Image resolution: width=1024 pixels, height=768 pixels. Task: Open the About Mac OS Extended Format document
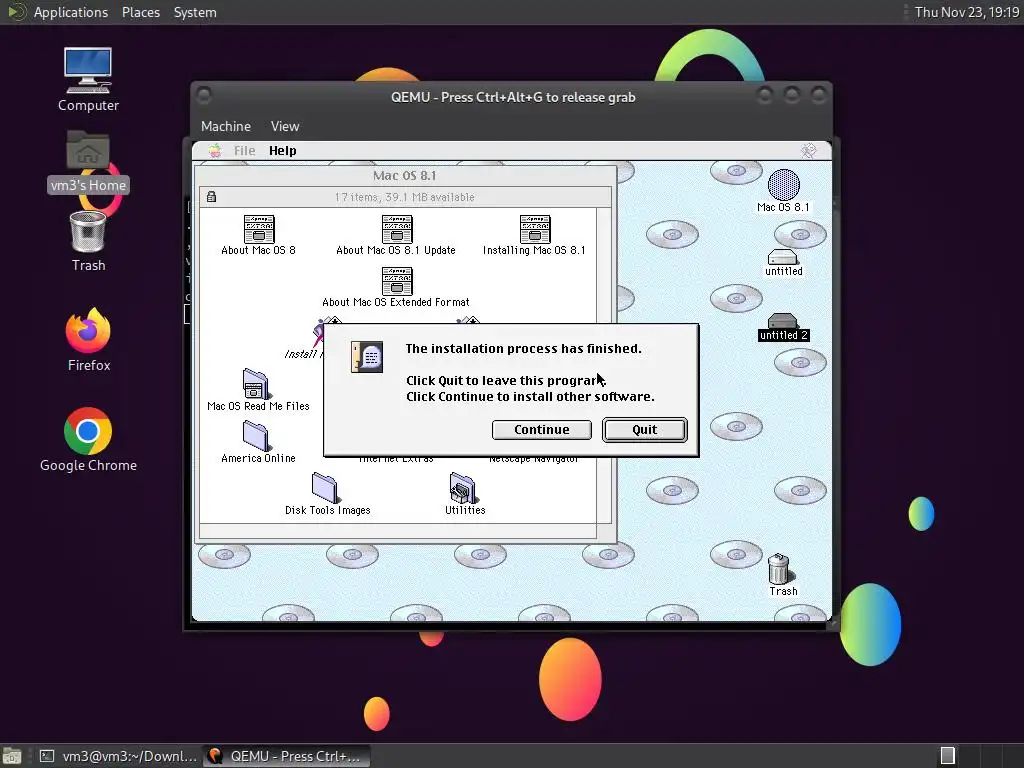pos(397,281)
